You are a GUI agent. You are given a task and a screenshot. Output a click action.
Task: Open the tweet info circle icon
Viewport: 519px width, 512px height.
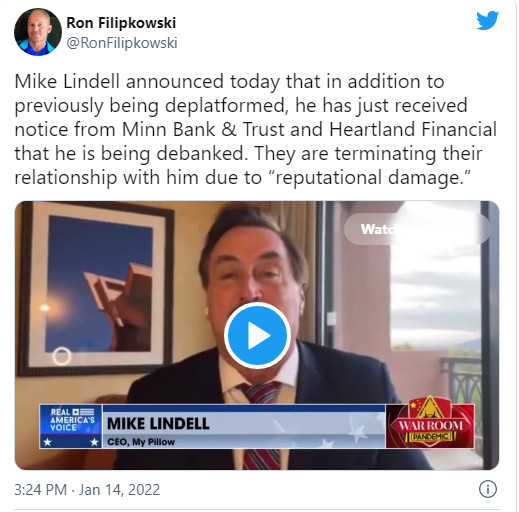[488, 489]
